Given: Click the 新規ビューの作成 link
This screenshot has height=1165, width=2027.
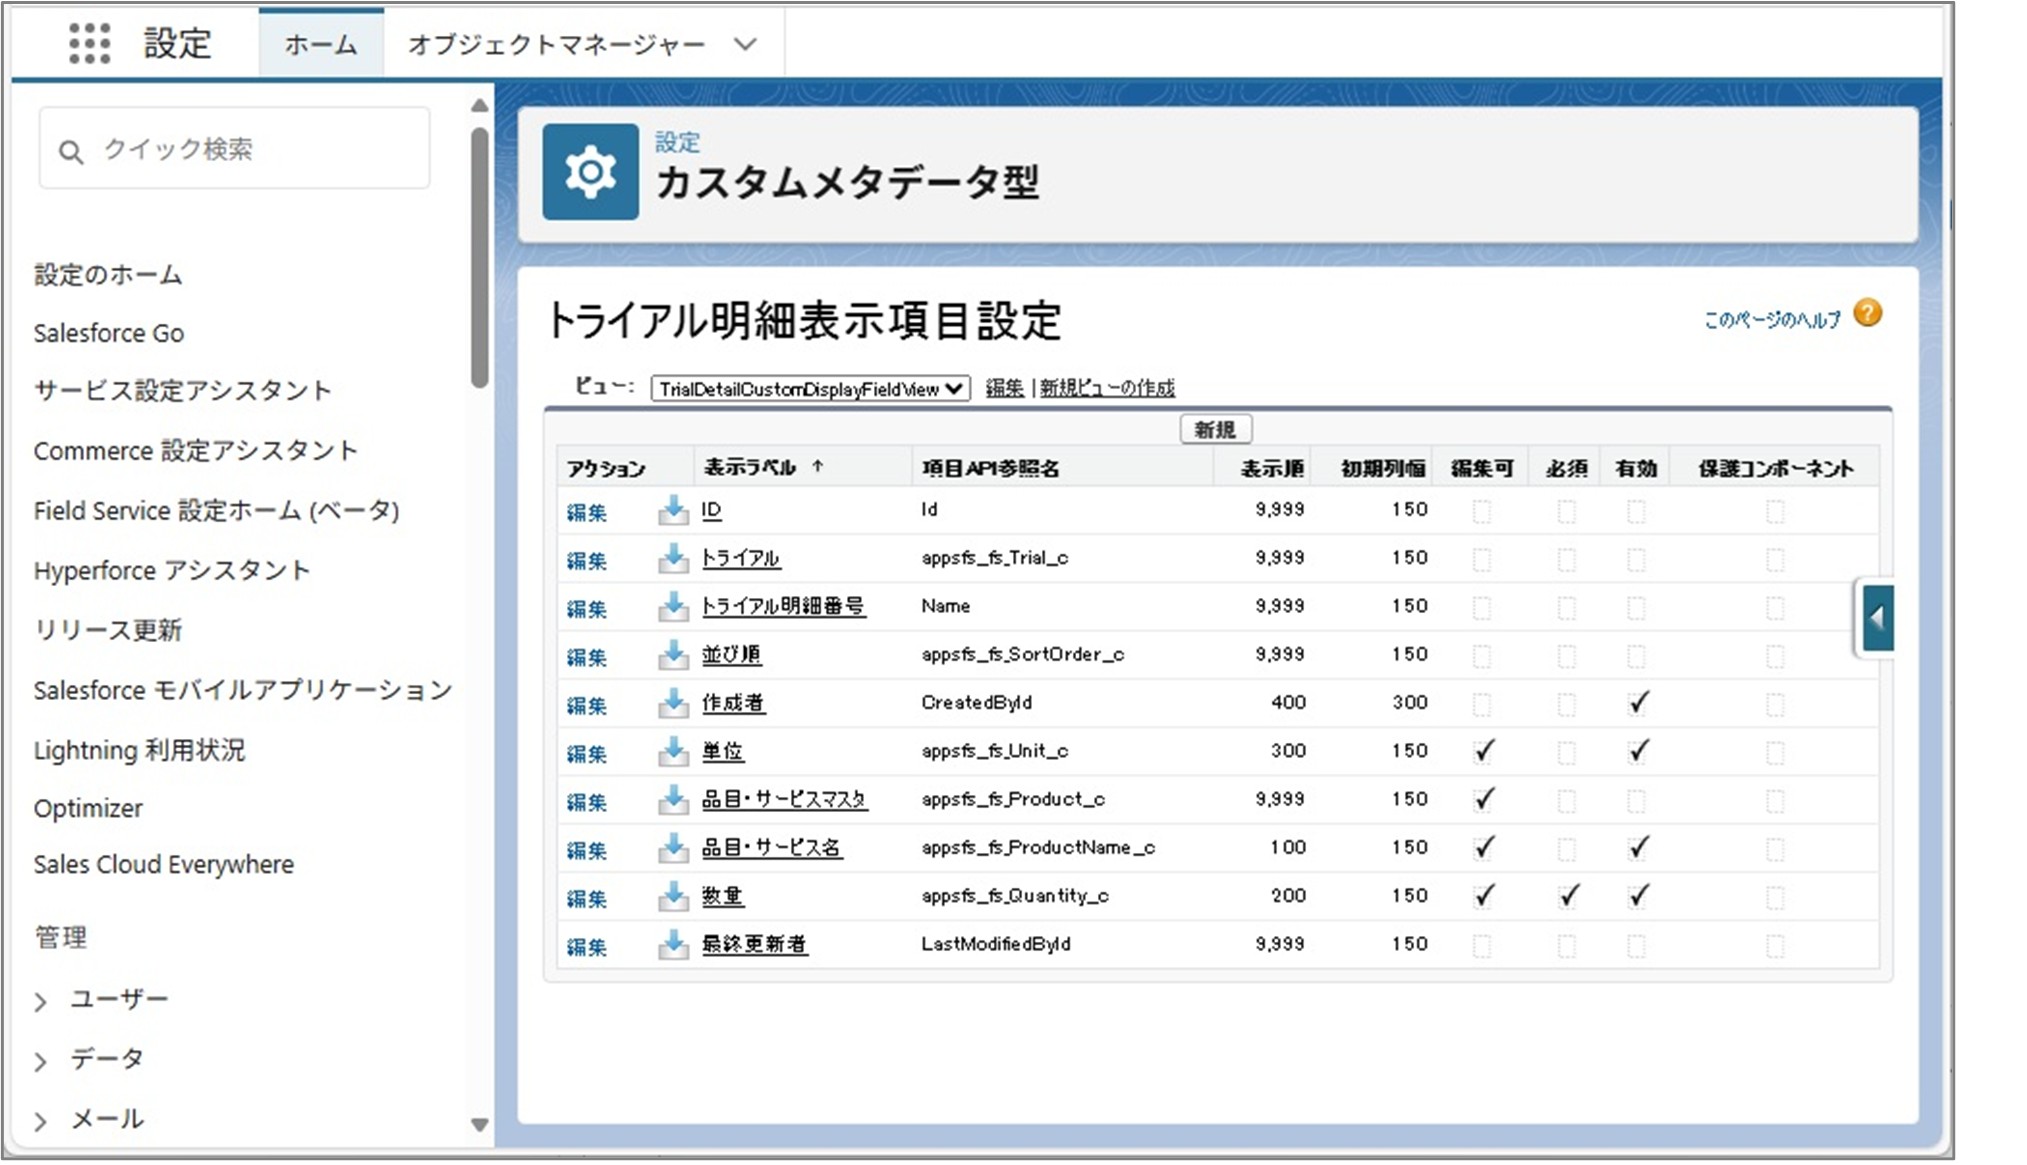Looking at the screenshot, I should (1107, 388).
